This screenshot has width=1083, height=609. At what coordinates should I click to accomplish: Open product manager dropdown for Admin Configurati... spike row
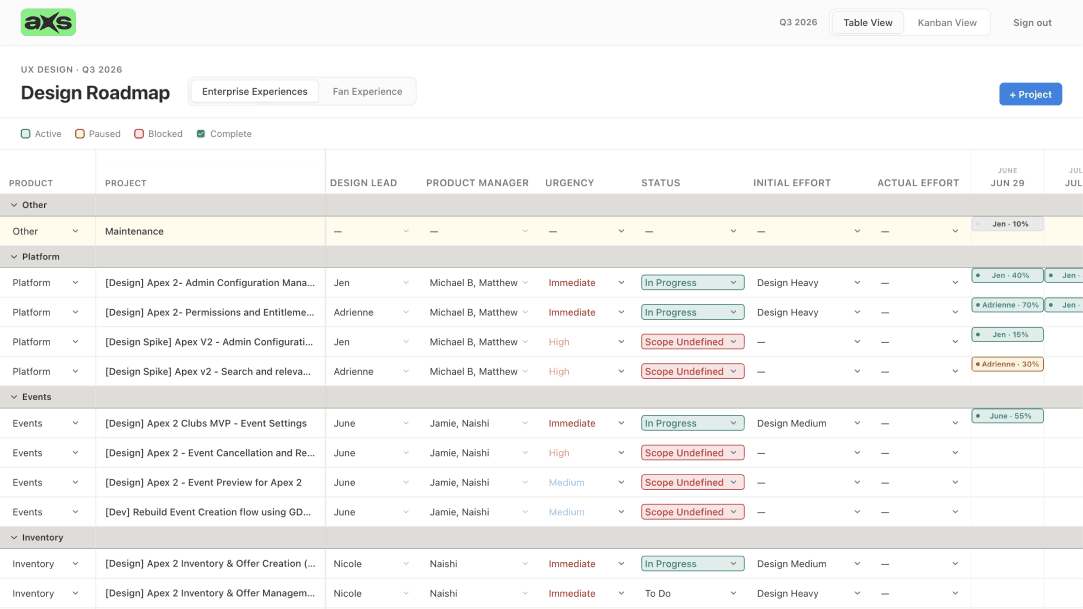coord(479,342)
